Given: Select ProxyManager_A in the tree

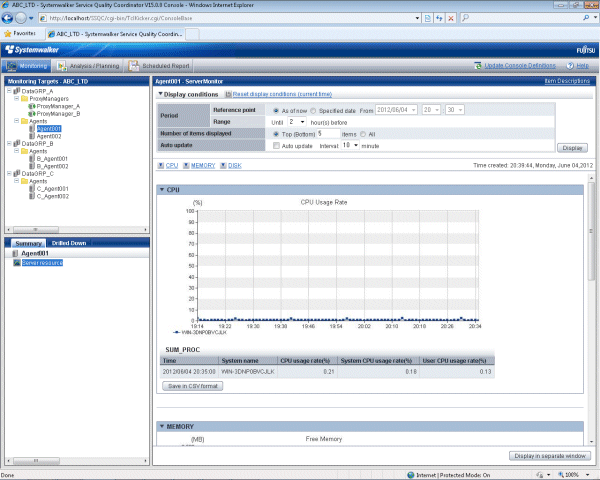Looking at the screenshot, I should pyautogui.click(x=58, y=106).
